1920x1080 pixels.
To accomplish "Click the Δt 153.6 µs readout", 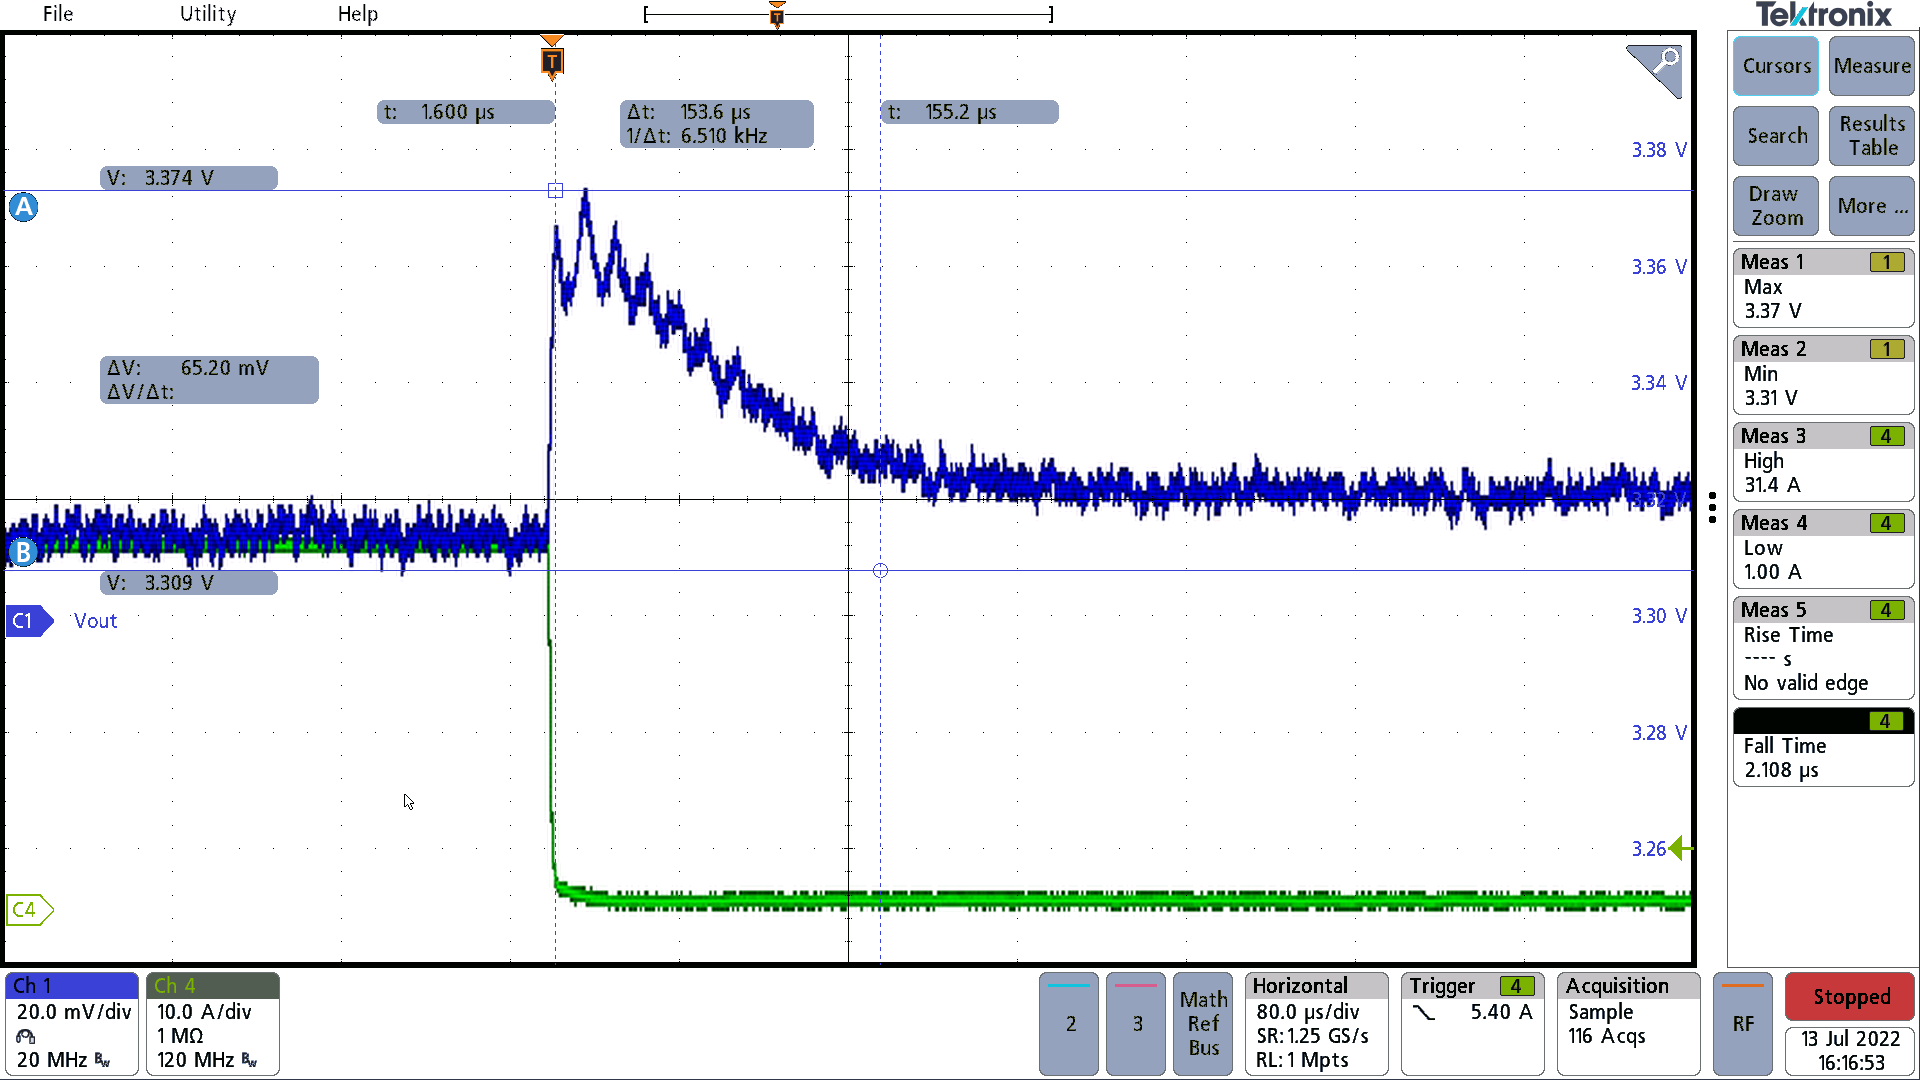I will click(716, 124).
